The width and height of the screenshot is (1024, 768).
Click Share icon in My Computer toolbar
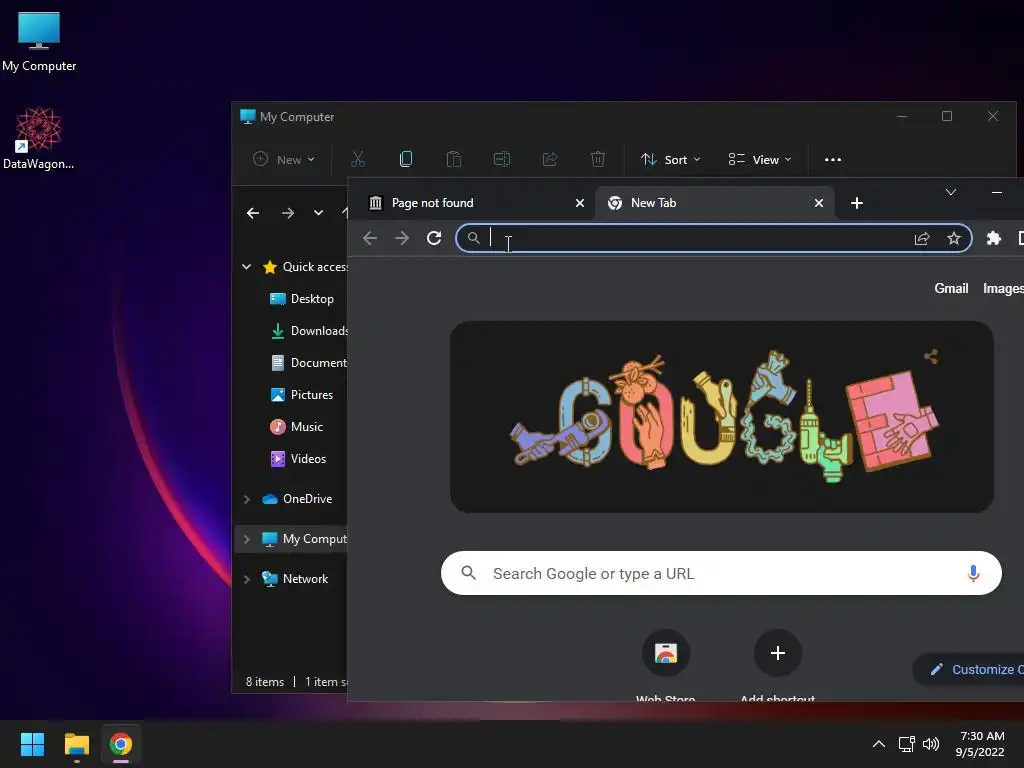550,159
